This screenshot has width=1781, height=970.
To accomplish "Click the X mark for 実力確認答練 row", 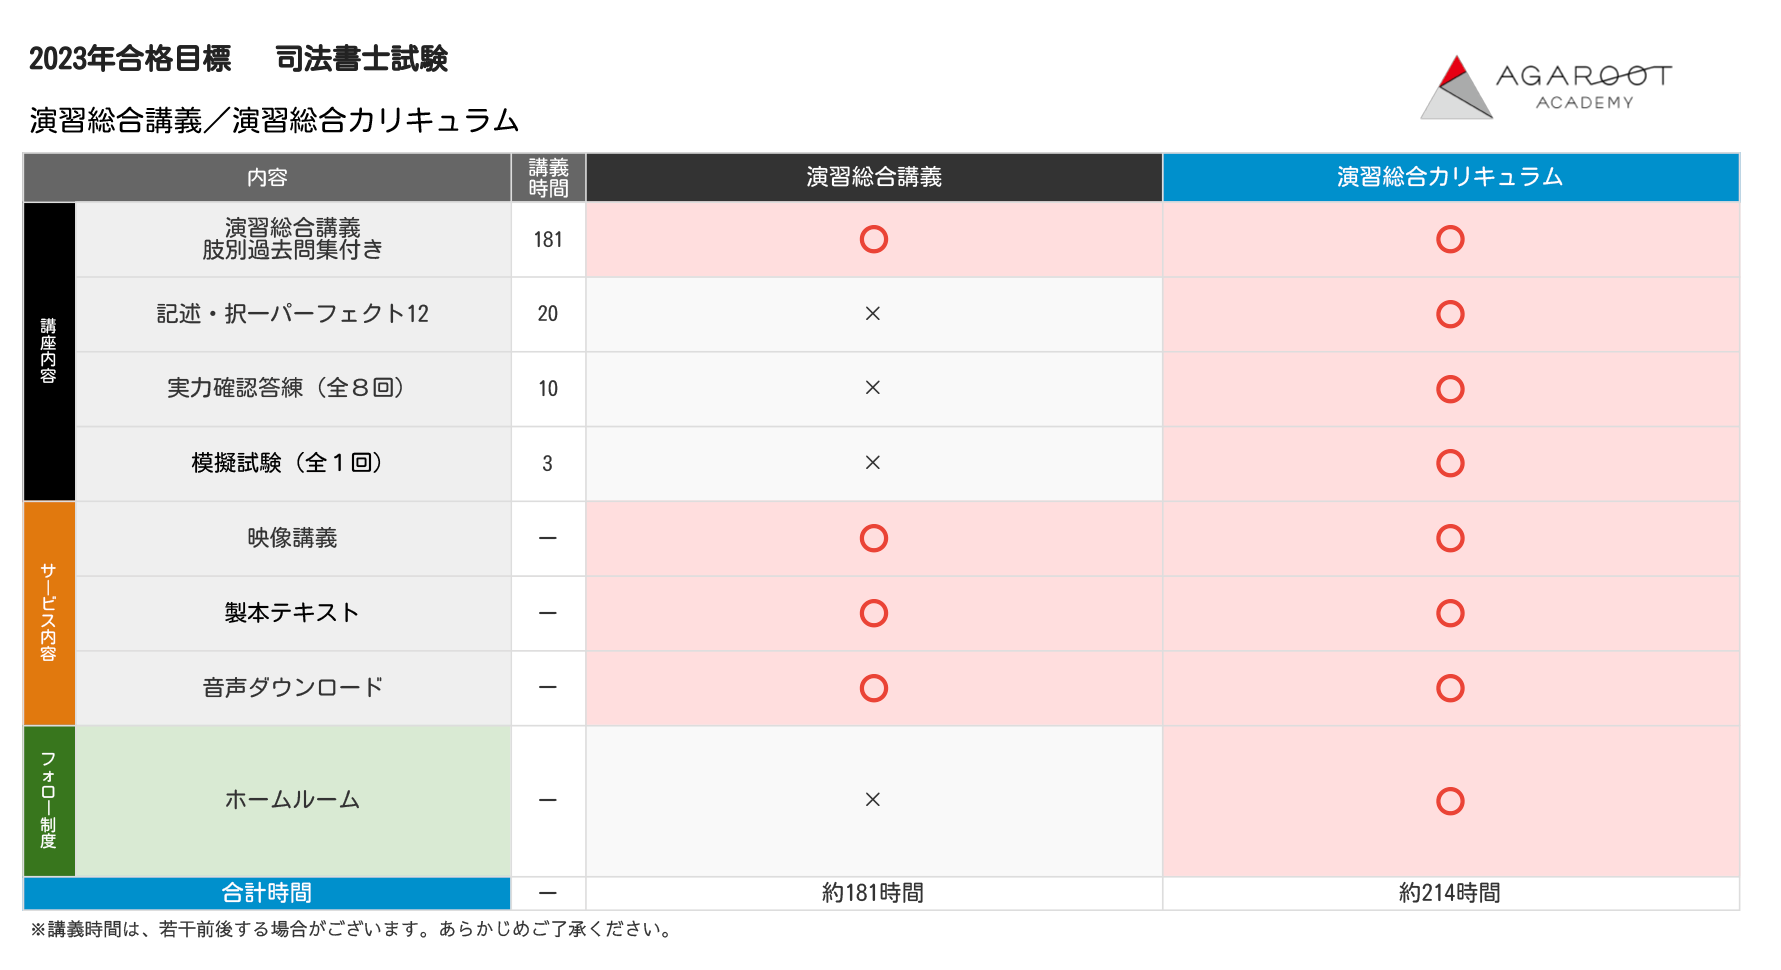I will coord(873,388).
